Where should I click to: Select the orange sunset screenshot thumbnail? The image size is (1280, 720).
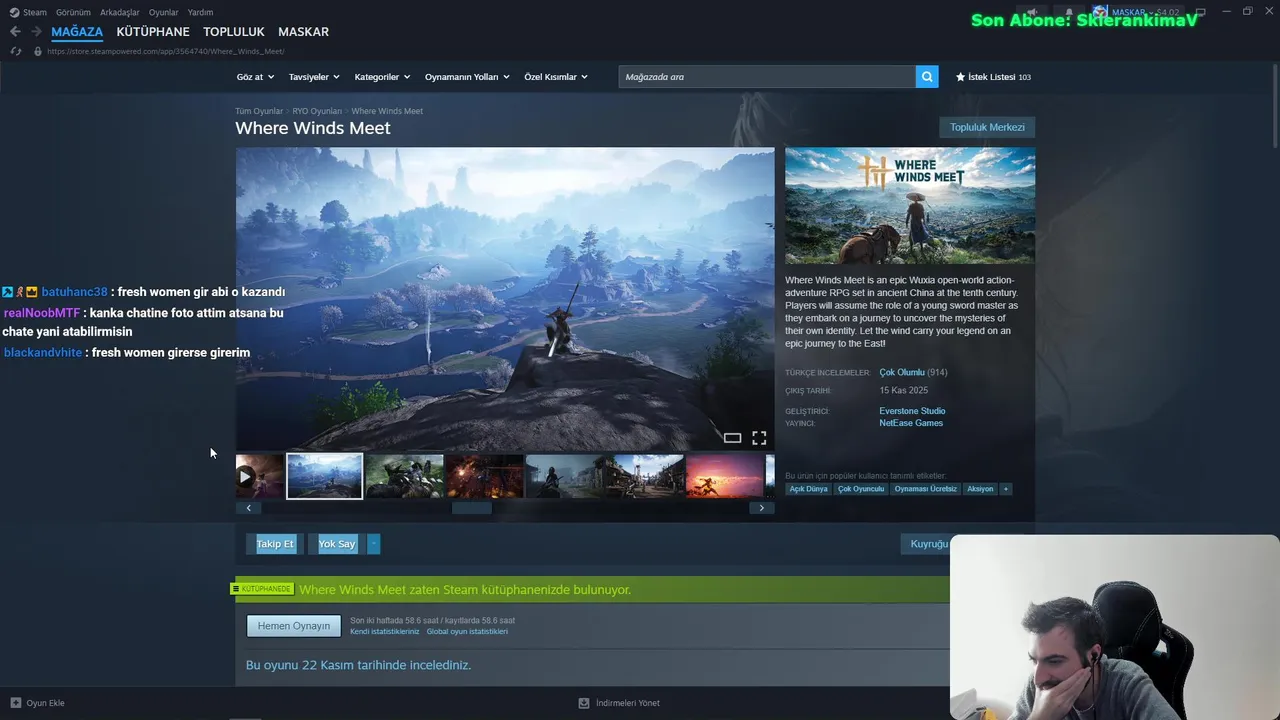coord(725,476)
